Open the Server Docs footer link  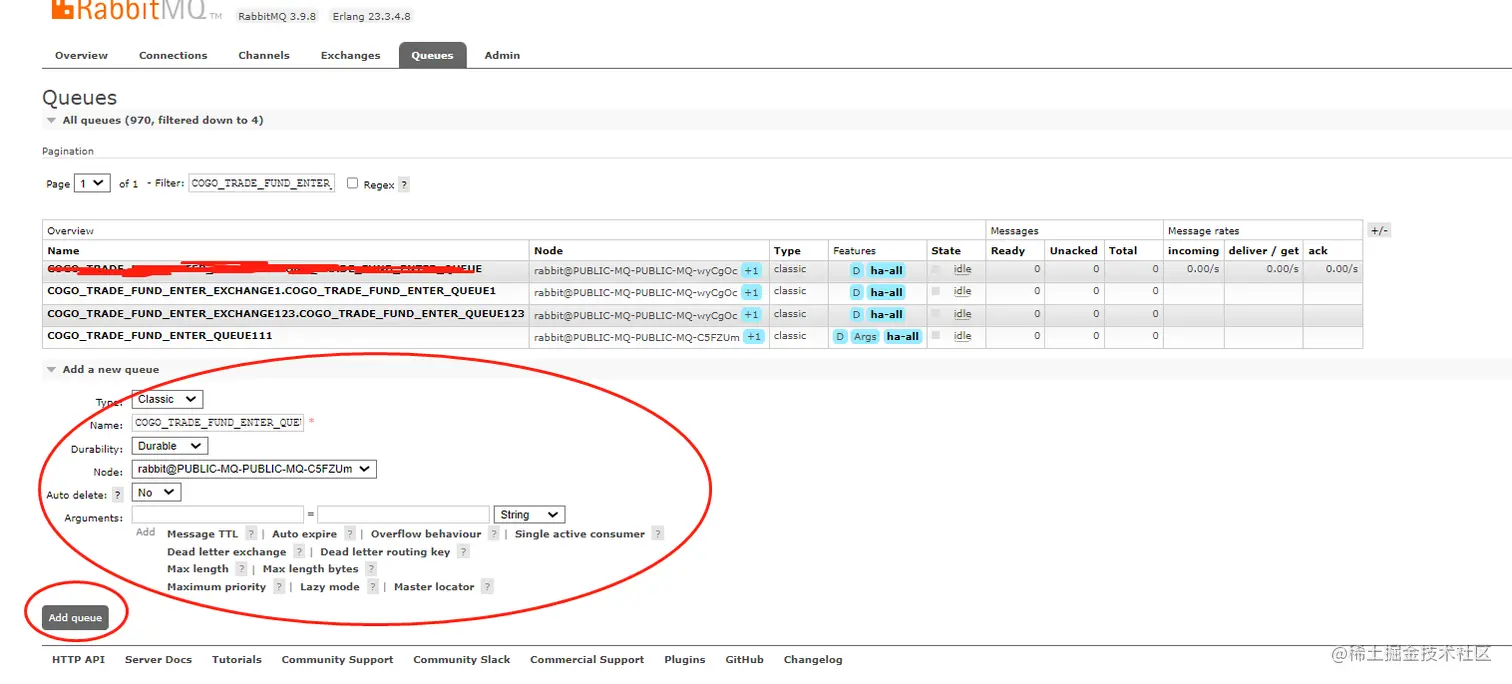(x=158, y=660)
